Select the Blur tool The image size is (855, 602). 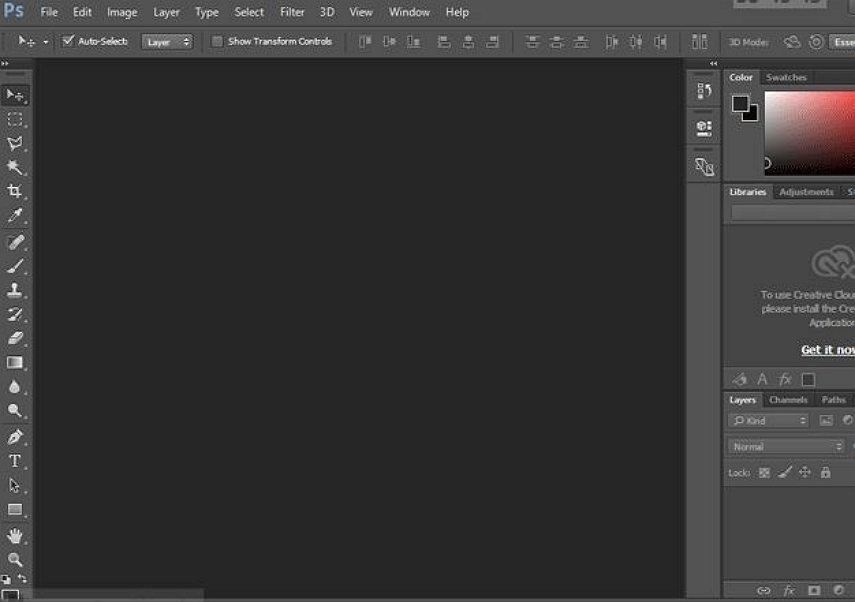(x=15, y=387)
